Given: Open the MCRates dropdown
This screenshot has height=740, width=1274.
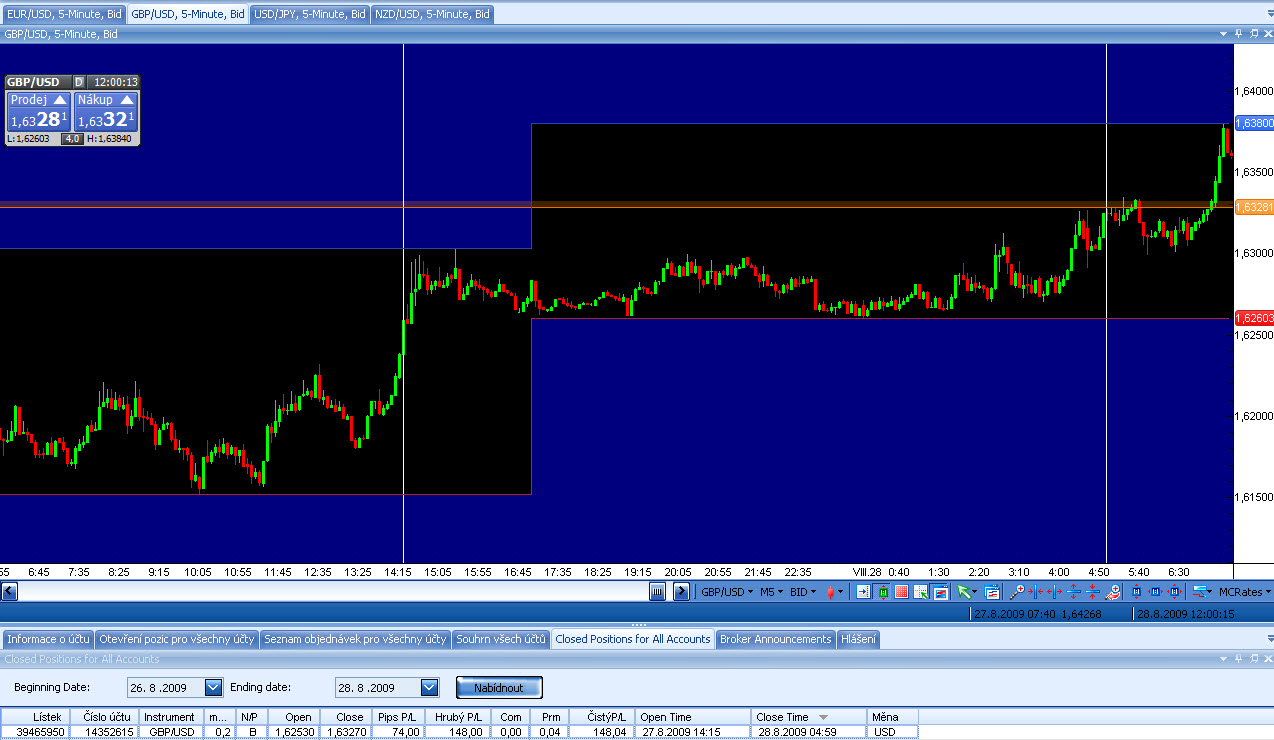Looking at the screenshot, I should tap(1245, 592).
